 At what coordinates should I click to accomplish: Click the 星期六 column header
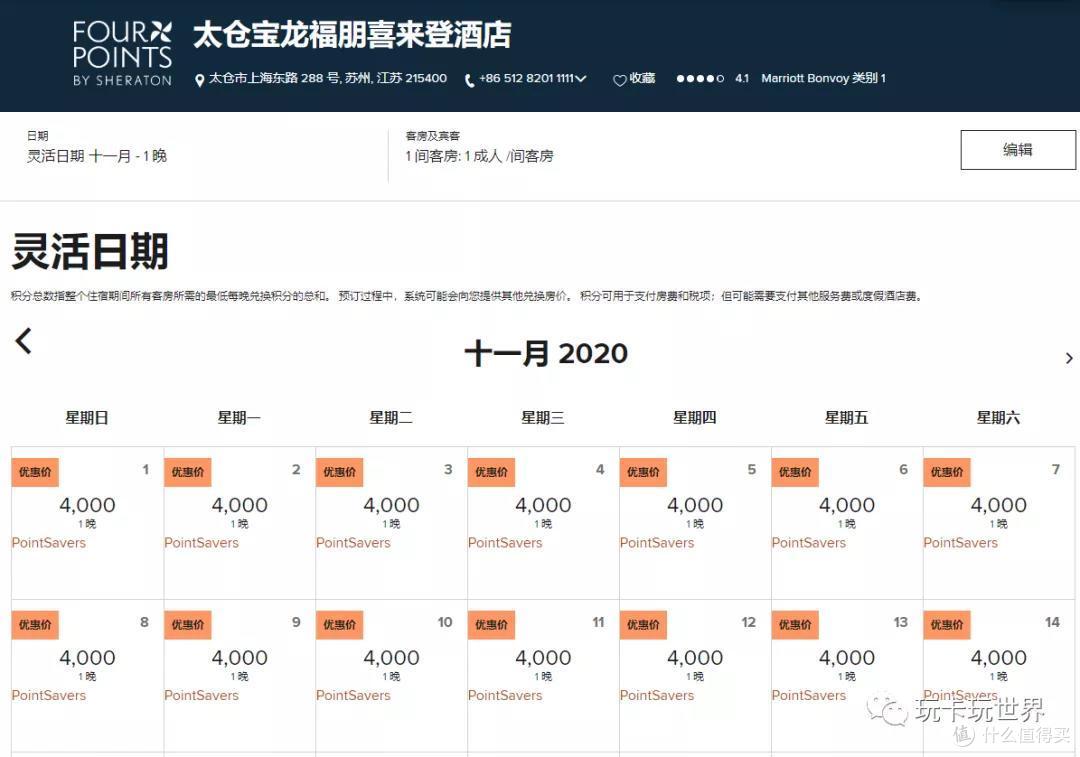tap(999, 417)
